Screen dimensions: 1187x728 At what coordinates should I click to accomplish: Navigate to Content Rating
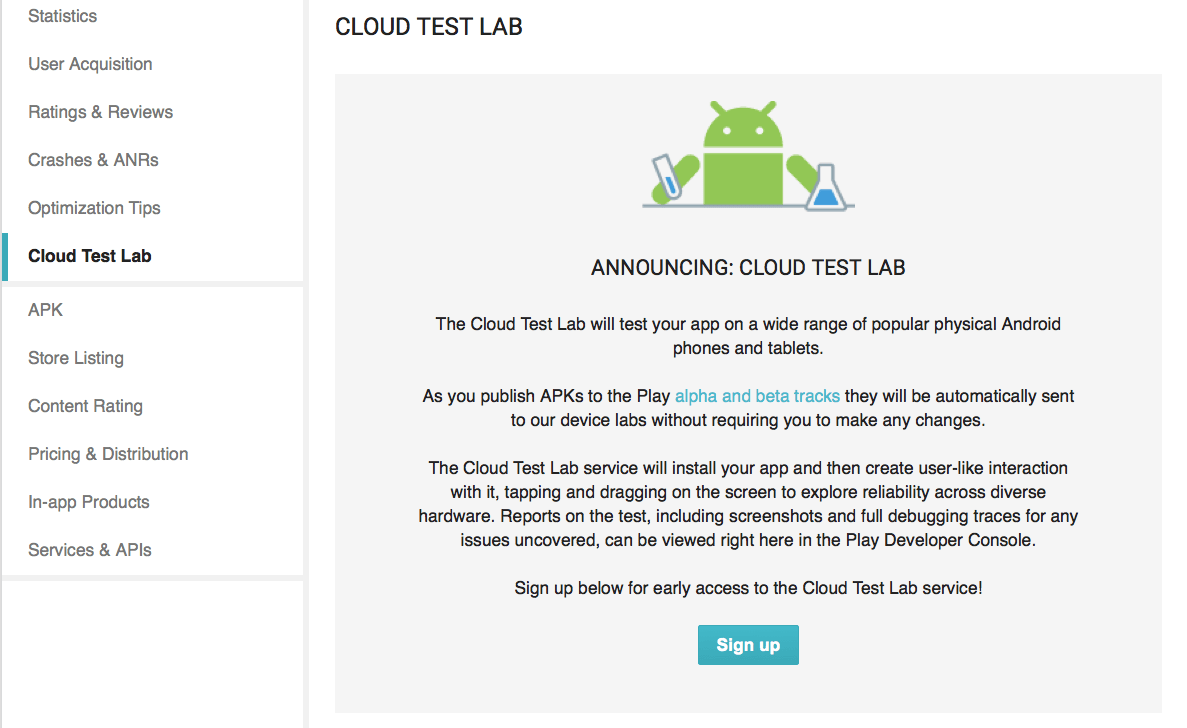(x=85, y=406)
